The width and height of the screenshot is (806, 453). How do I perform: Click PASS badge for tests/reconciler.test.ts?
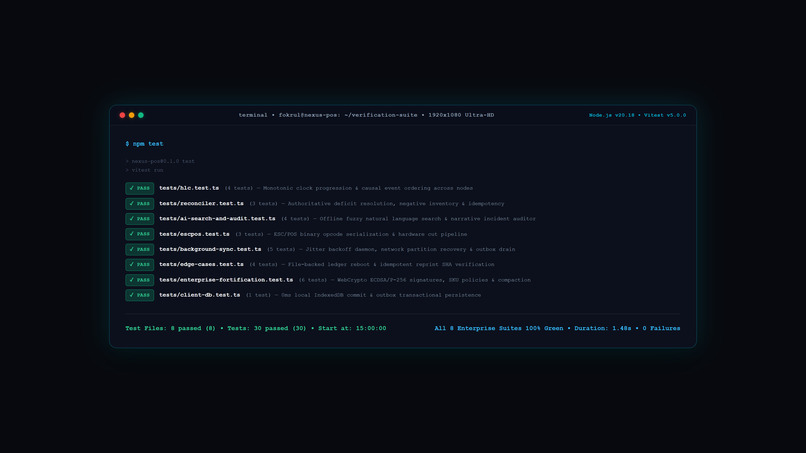point(139,204)
